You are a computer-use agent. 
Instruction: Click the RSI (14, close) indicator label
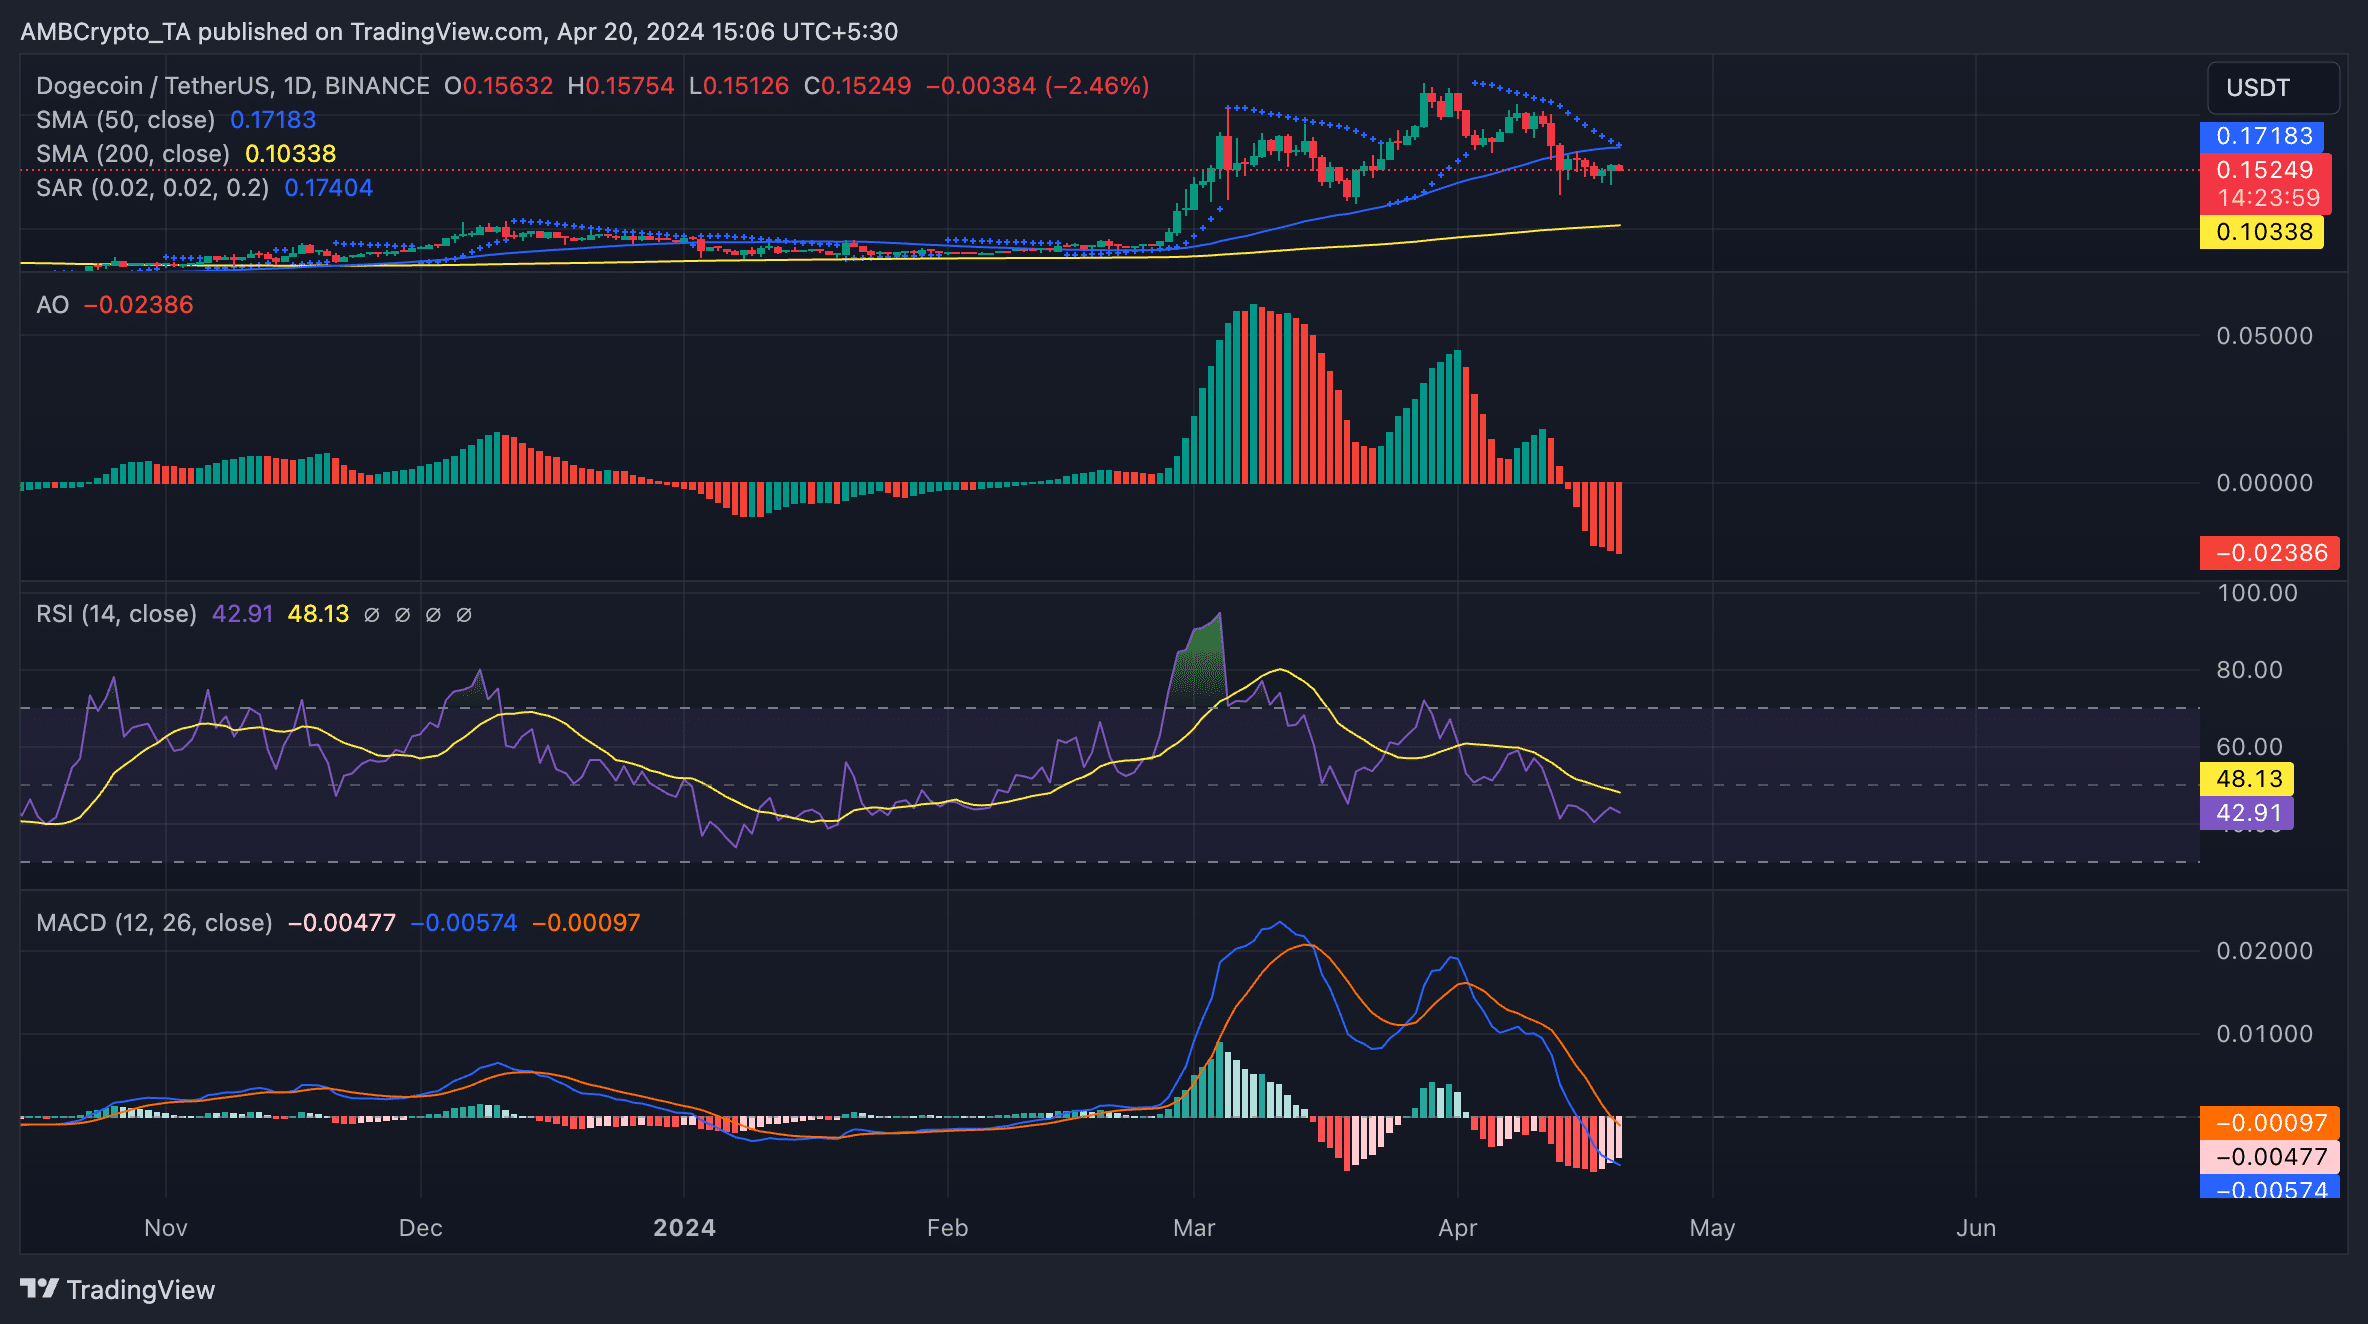point(117,614)
